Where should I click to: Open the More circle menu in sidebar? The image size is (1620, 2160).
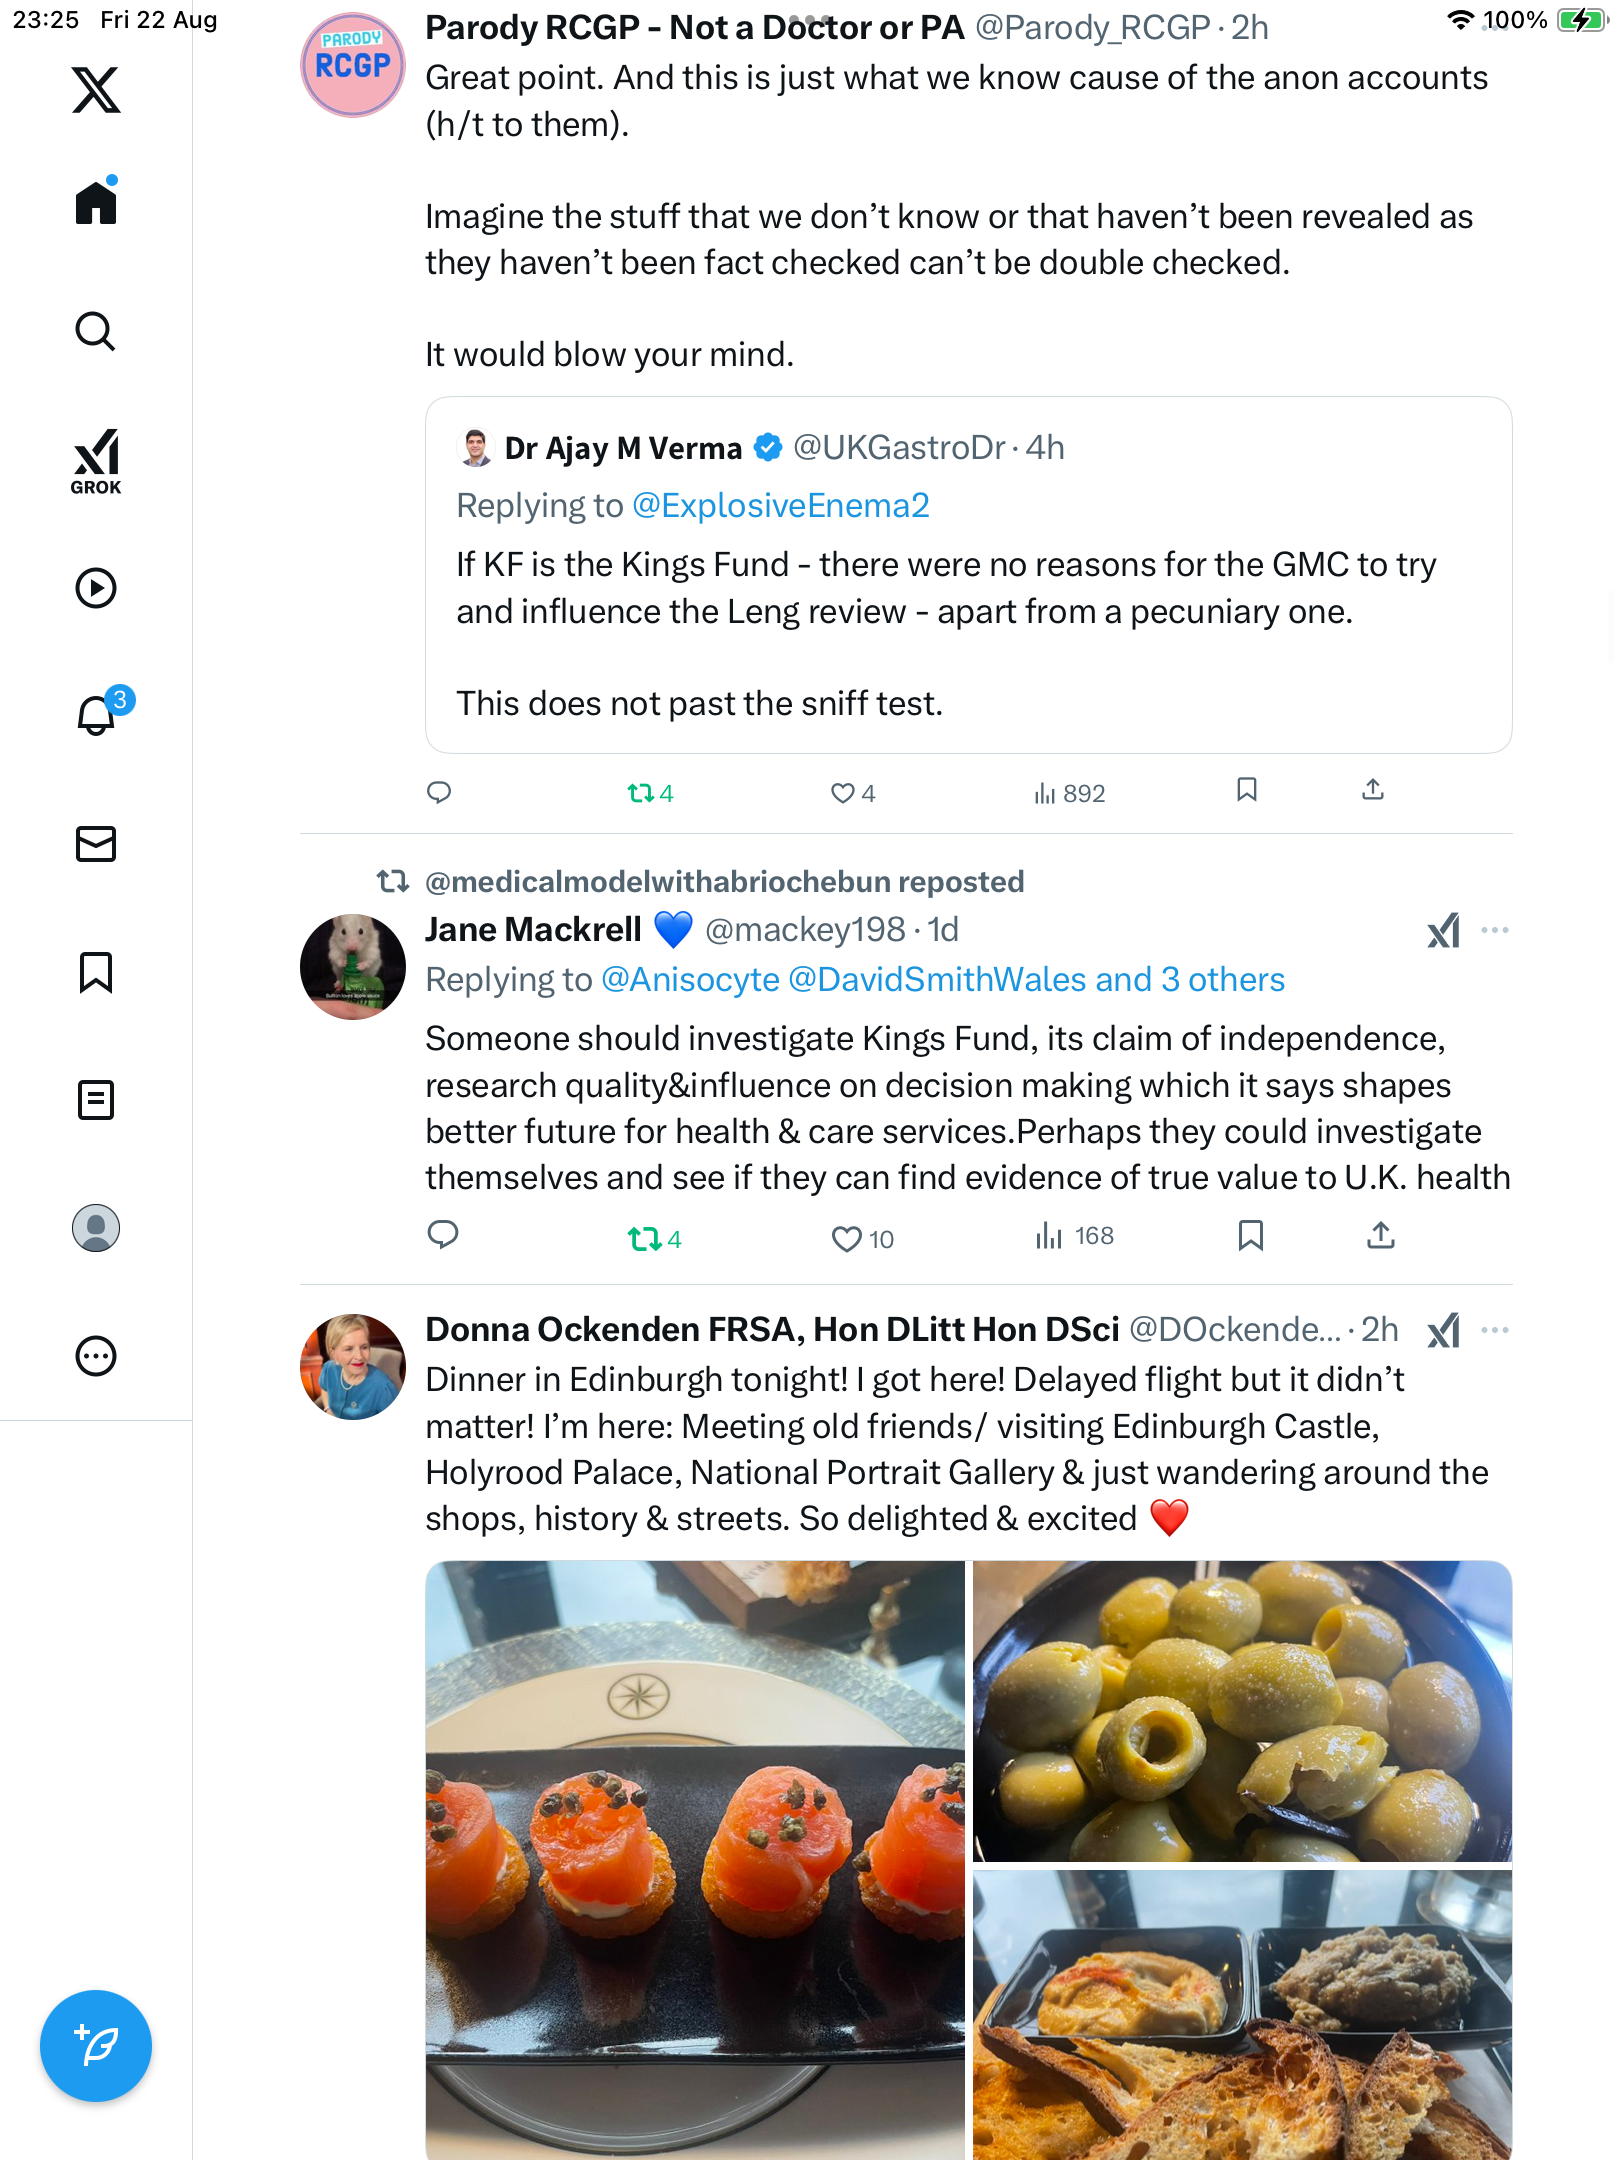(96, 1356)
